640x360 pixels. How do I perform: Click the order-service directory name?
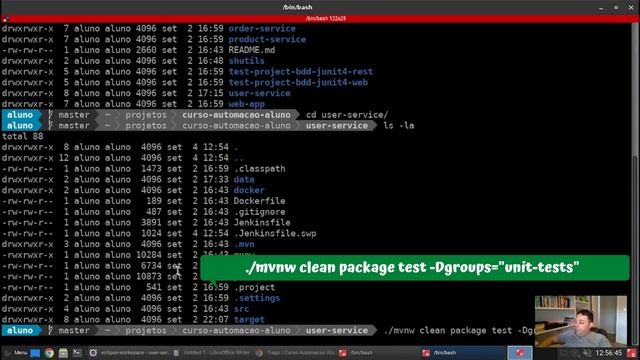[x=262, y=29]
